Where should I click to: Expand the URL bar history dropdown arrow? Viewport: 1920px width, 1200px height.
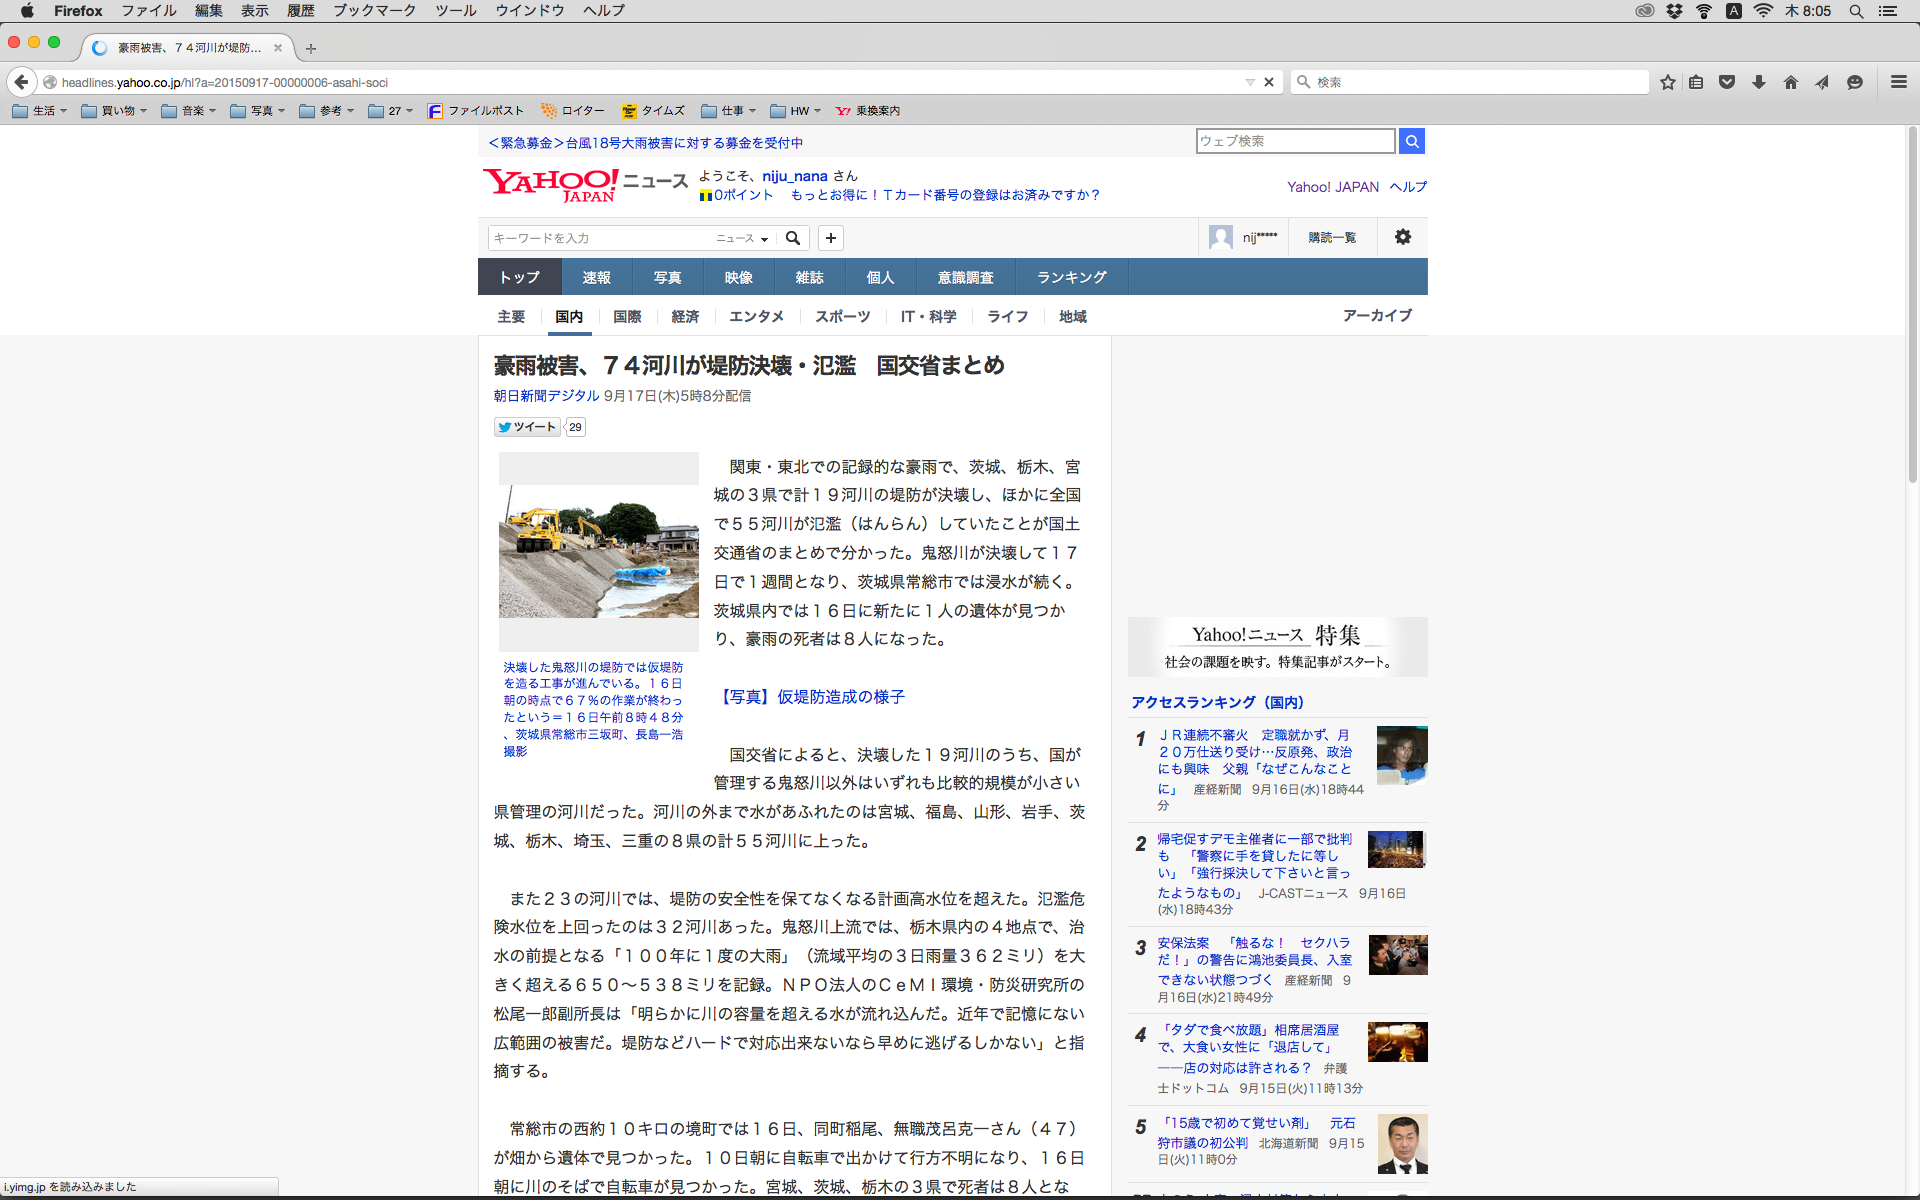click(x=1250, y=82)
